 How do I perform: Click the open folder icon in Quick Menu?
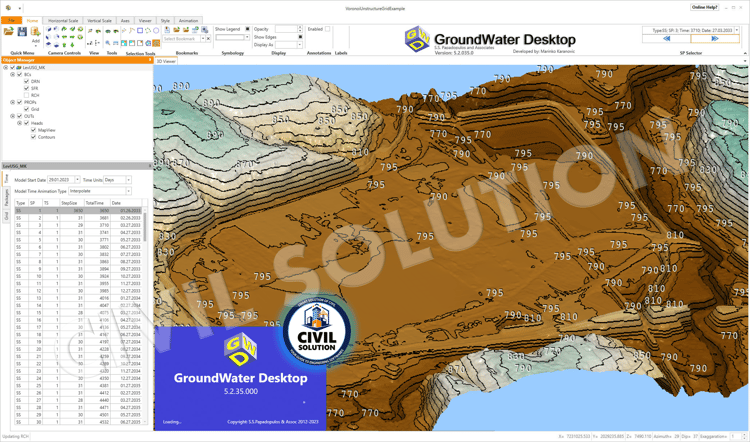pyautogui.click(x=9, y=32)
